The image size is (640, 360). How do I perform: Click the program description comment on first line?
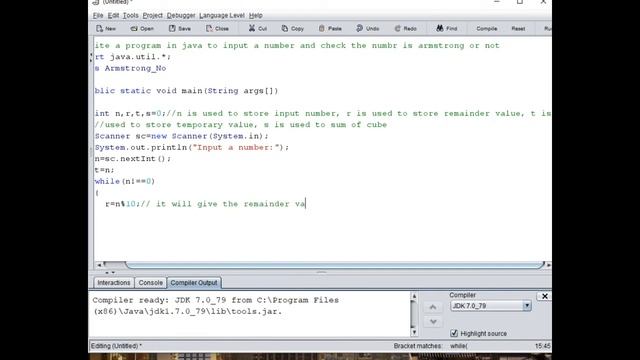pos(297,46)
